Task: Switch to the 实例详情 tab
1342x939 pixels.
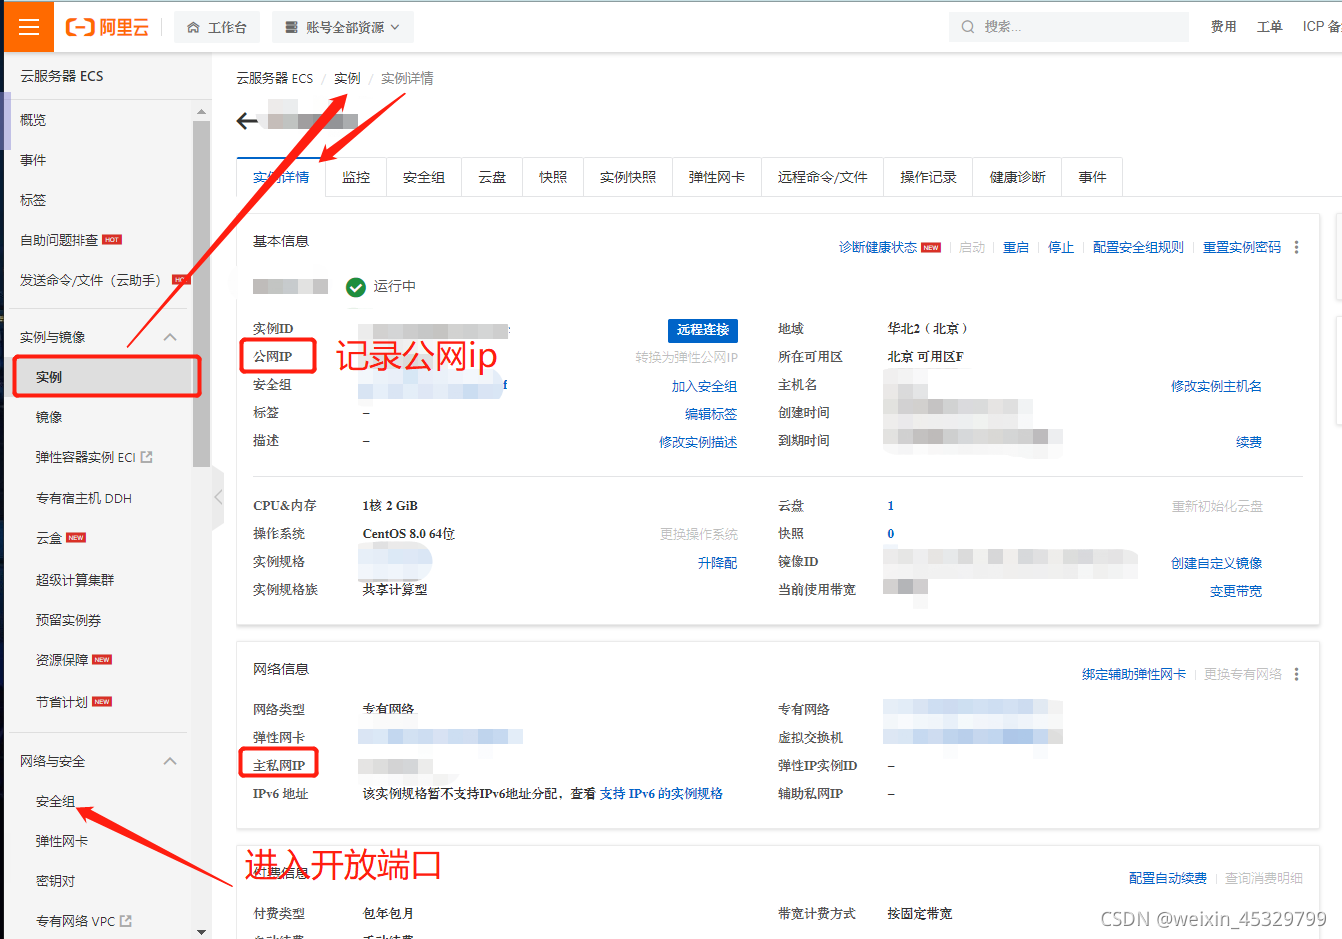Action: [x=281, y=177]
